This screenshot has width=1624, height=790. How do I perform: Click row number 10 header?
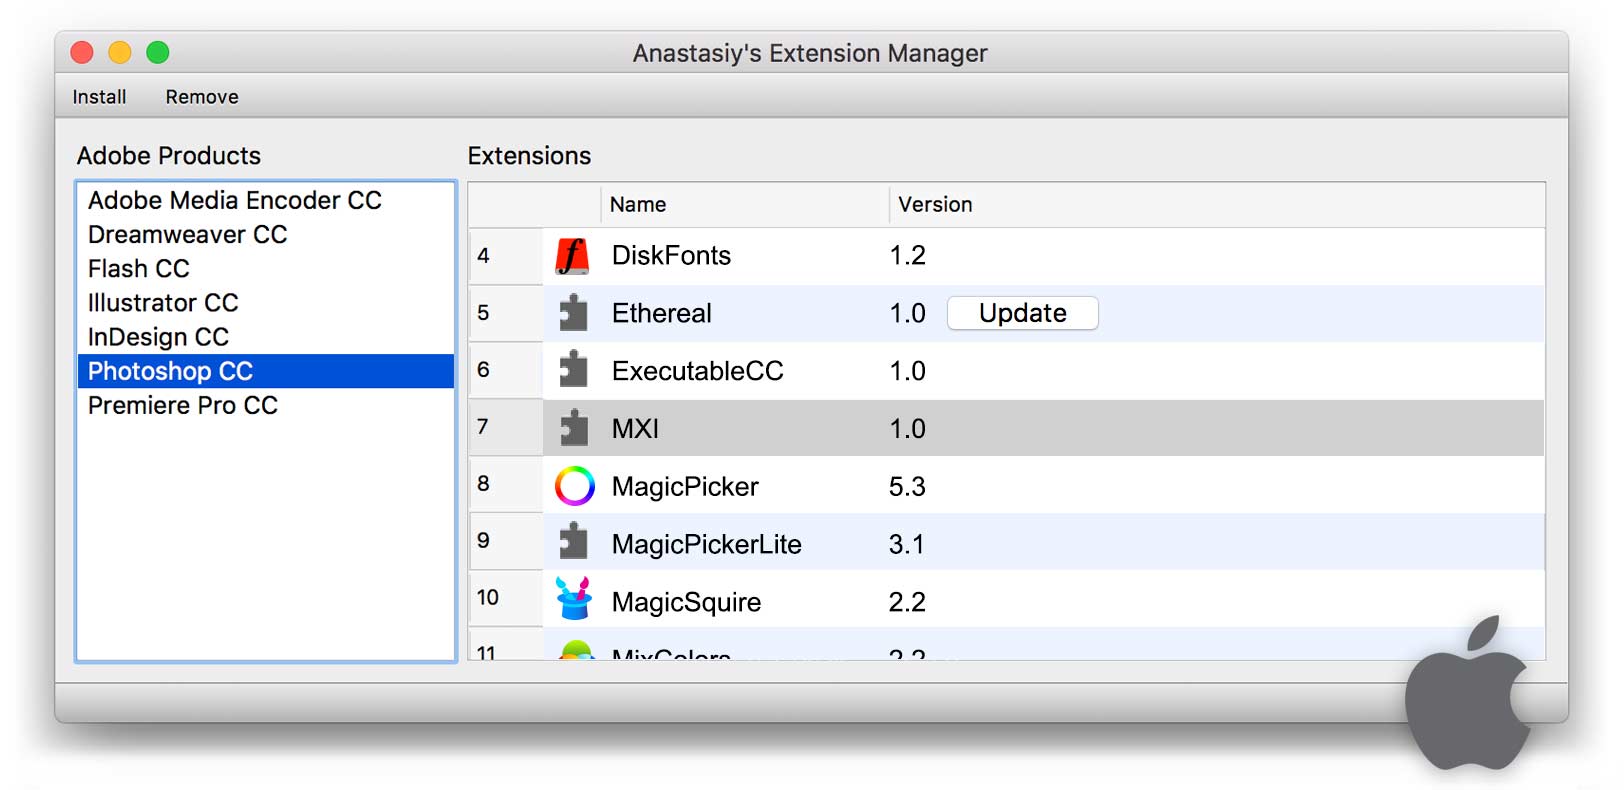pos(506,598)
